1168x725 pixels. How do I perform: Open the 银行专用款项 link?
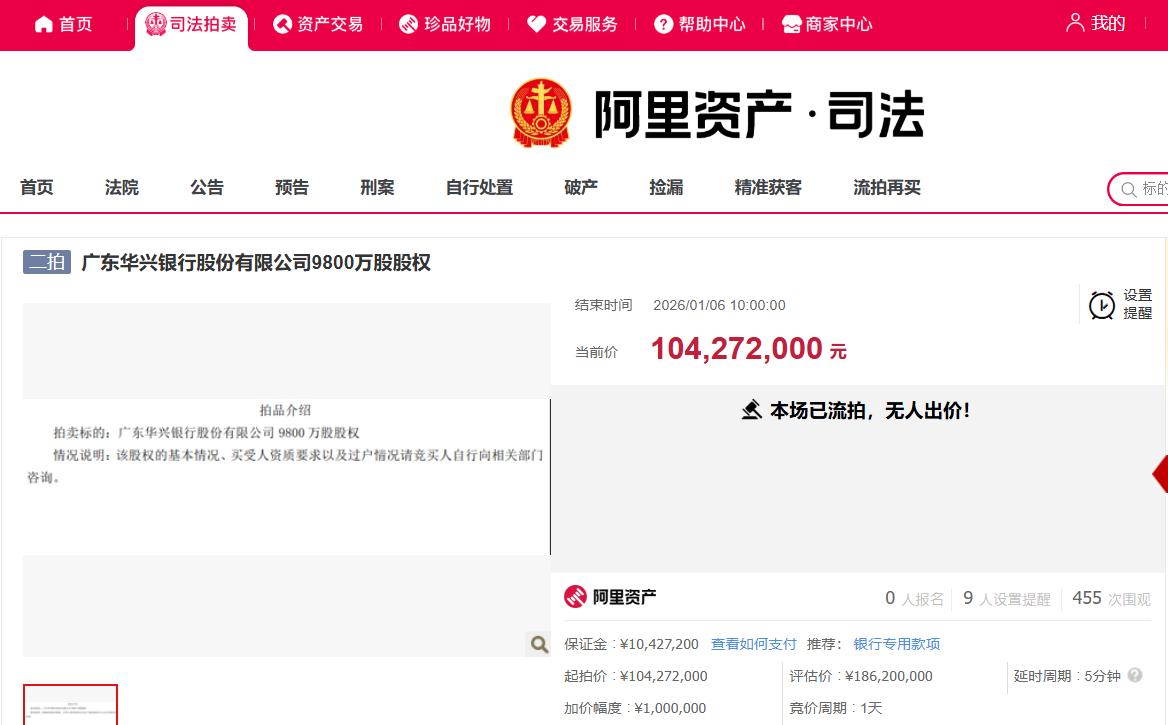(896, 644)
